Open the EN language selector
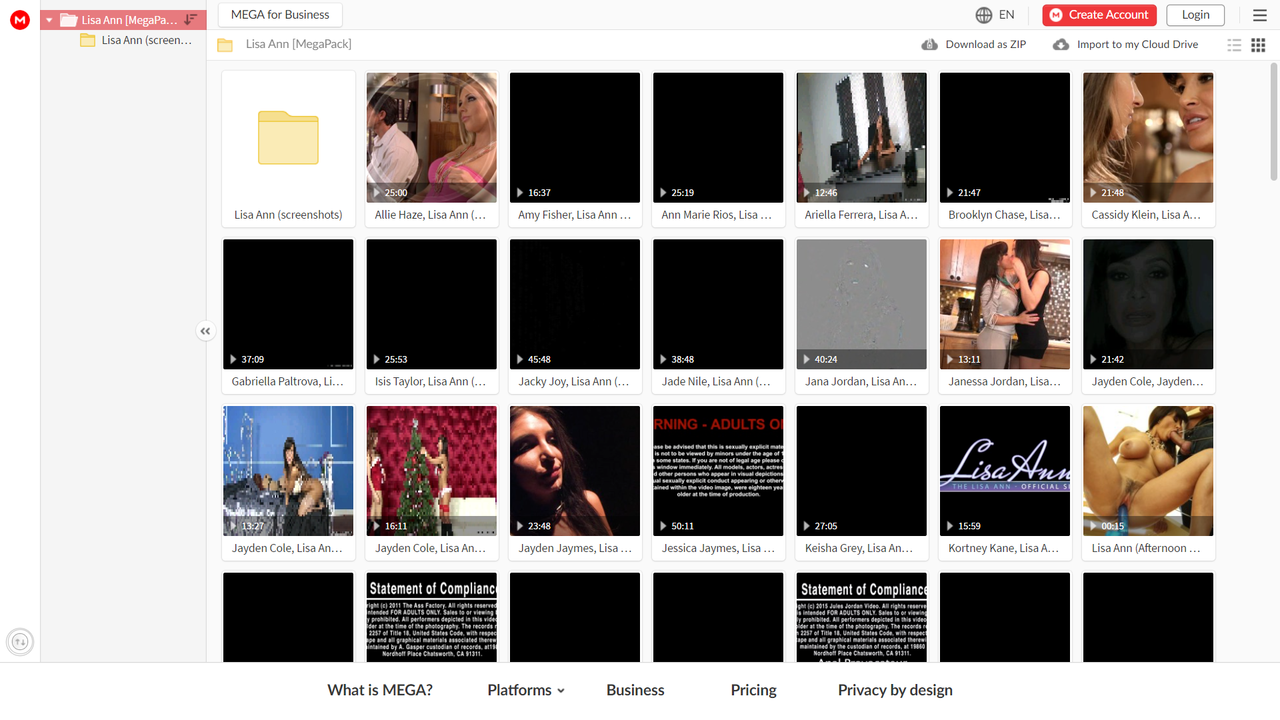 [x=995, y=15]
